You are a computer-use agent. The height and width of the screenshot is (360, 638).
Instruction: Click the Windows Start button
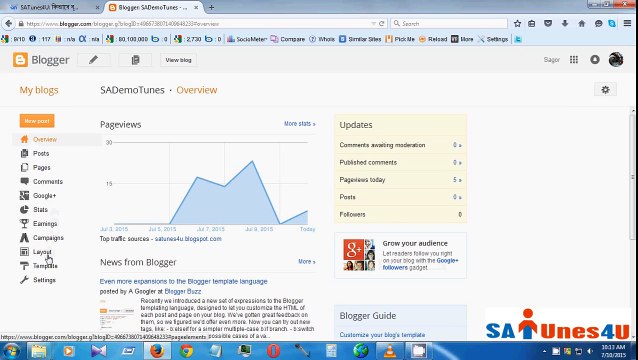tap(11, 351)
